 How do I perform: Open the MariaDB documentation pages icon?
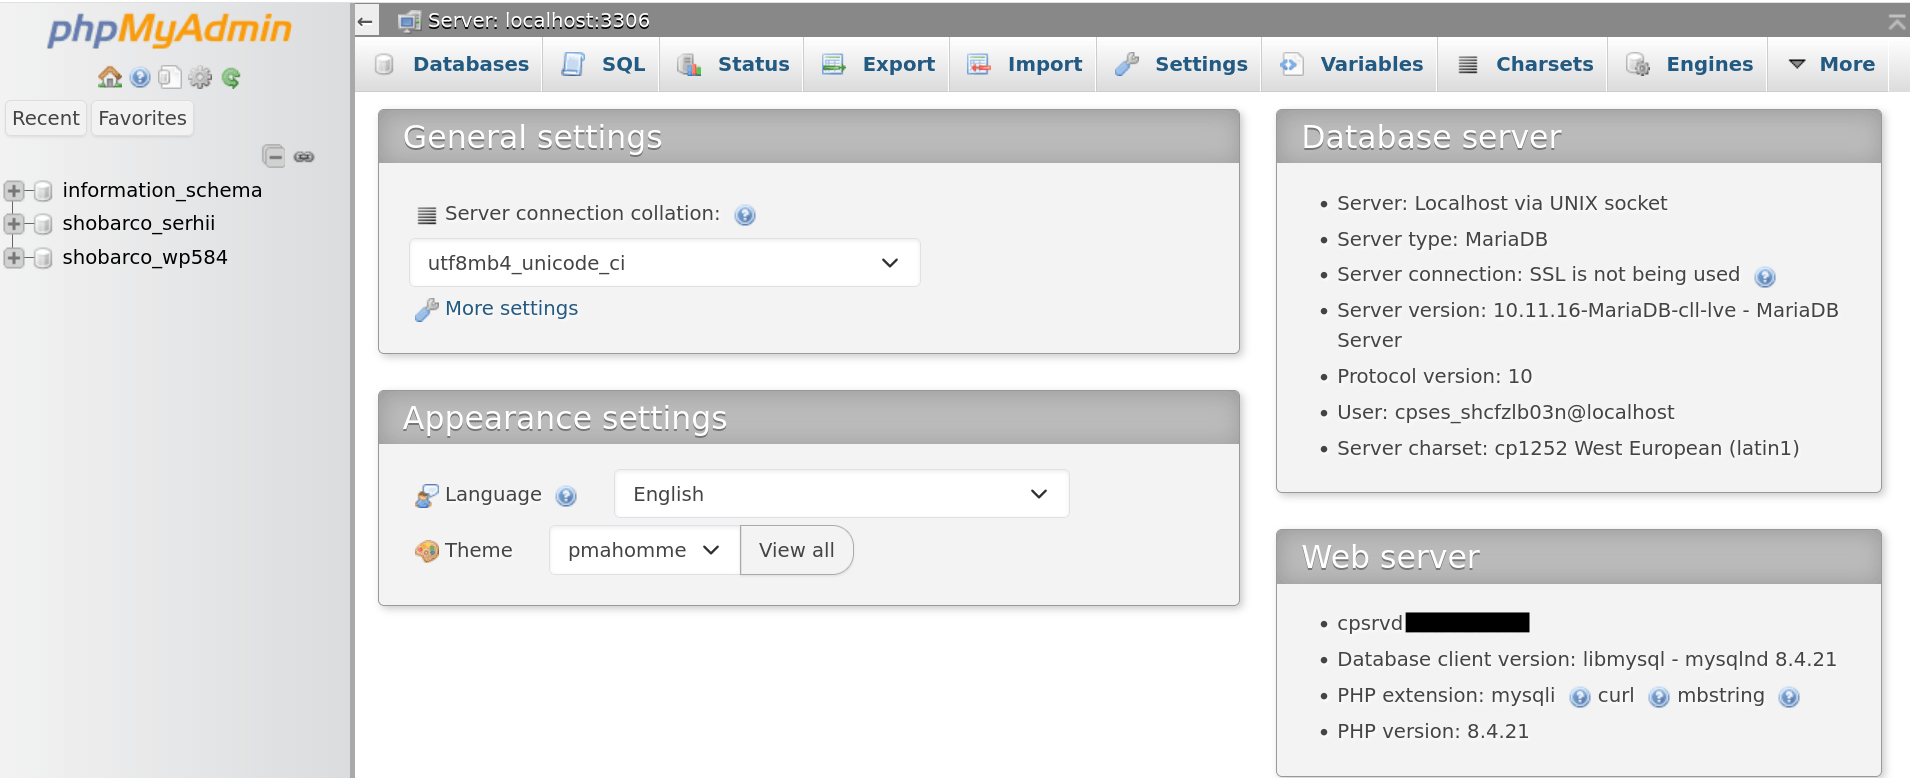170,77
